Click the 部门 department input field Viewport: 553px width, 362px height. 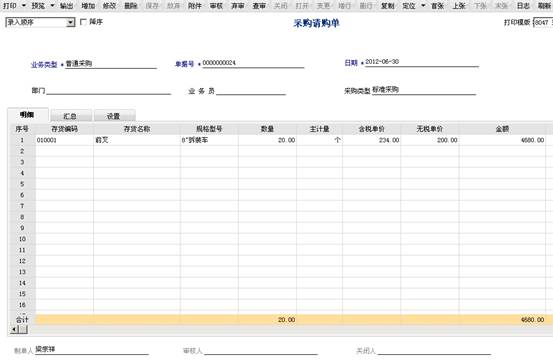coord(109,90)
